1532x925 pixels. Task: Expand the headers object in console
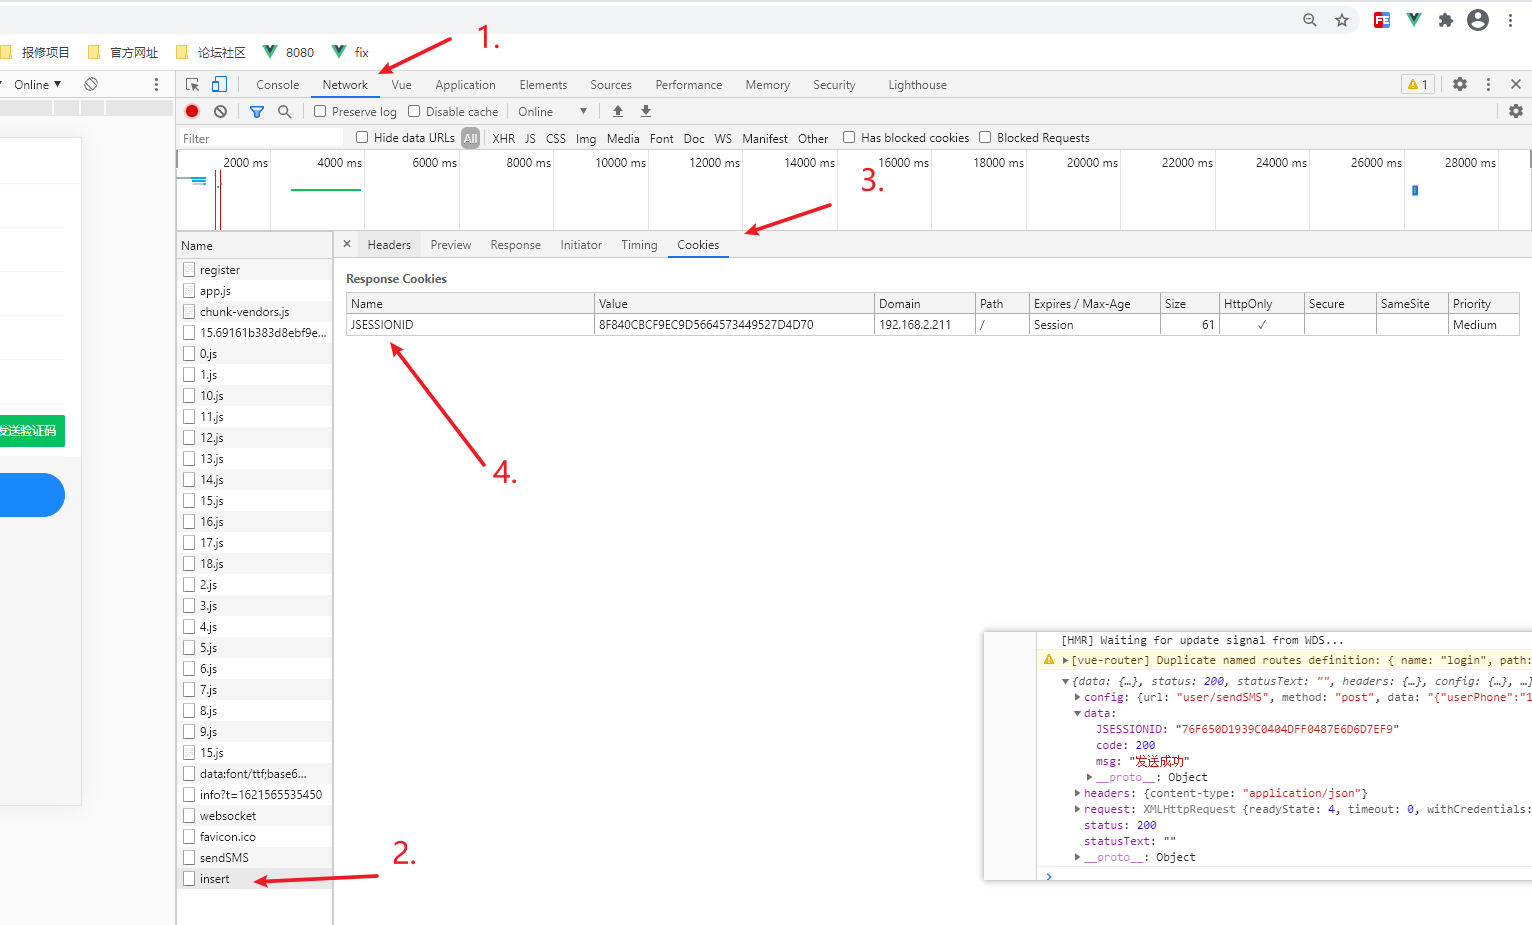1077,793
